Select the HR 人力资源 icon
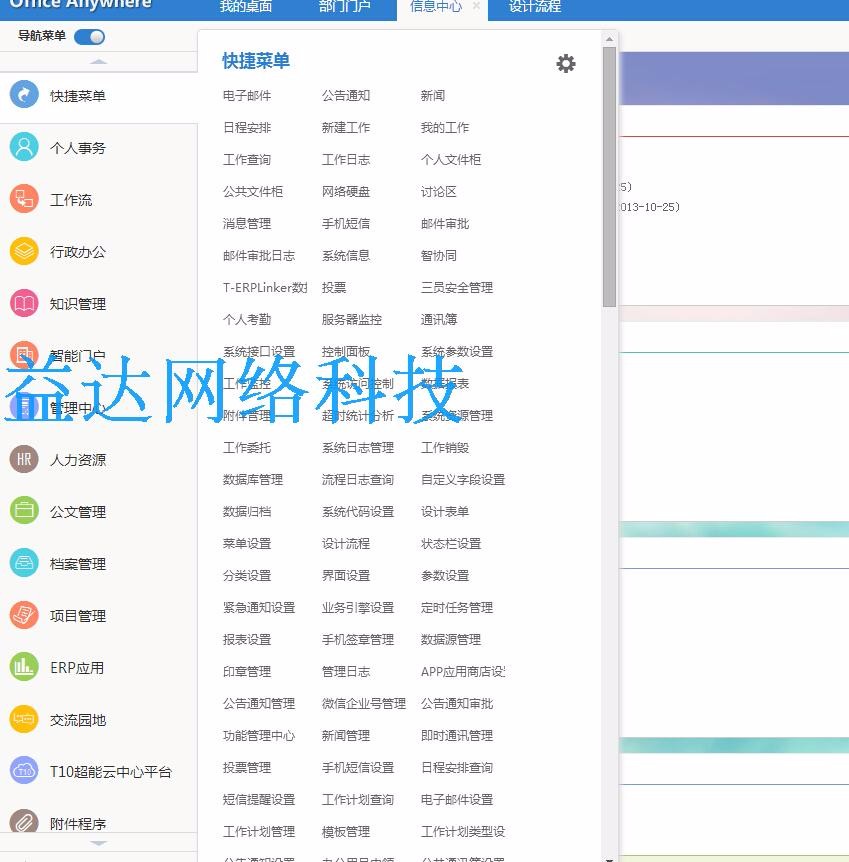849x862 pixels. (x=24, y=459)
